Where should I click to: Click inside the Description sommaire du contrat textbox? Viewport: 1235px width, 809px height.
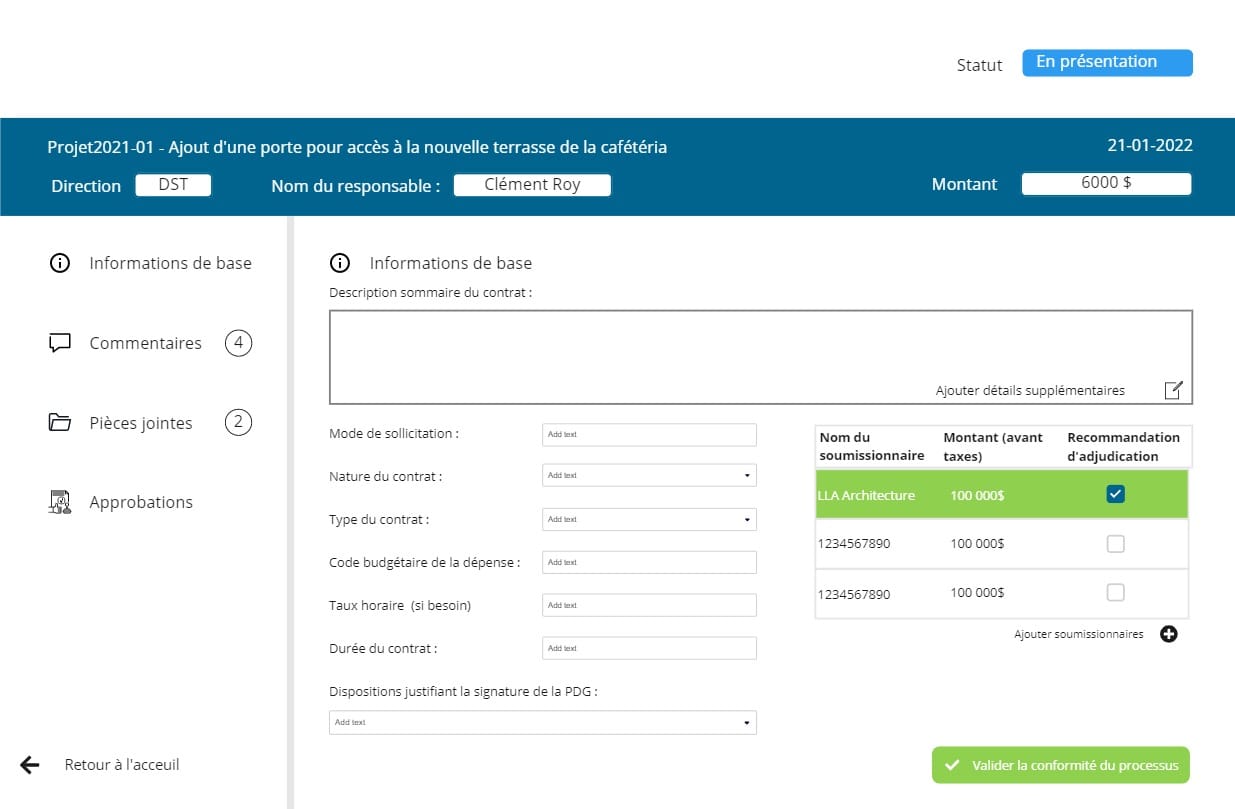(x=761, y=357)
